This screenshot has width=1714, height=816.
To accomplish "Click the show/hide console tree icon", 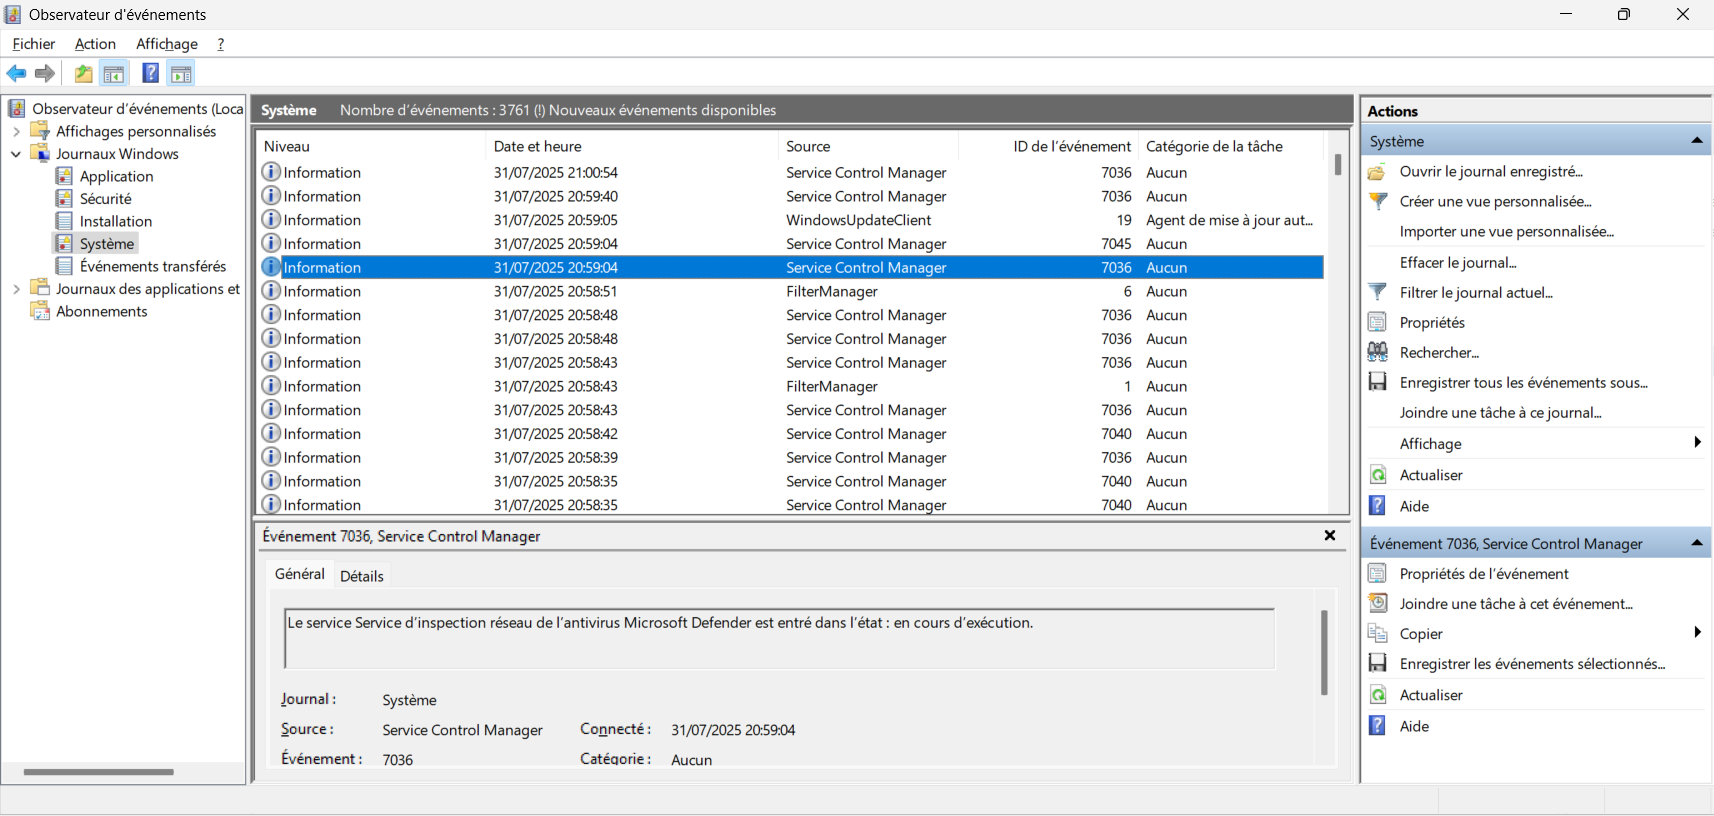I will click(114, 73).
